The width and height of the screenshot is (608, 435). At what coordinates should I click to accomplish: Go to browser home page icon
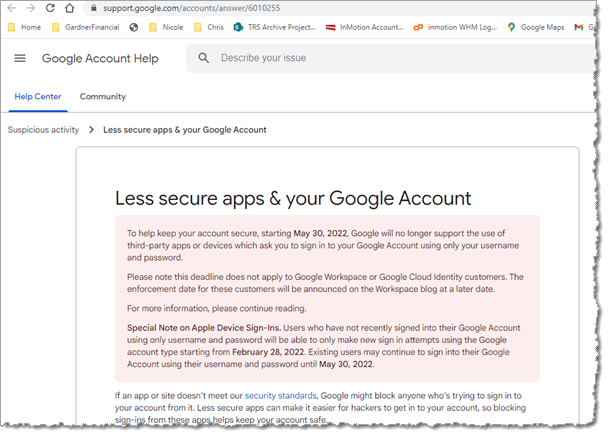point(68,8)
